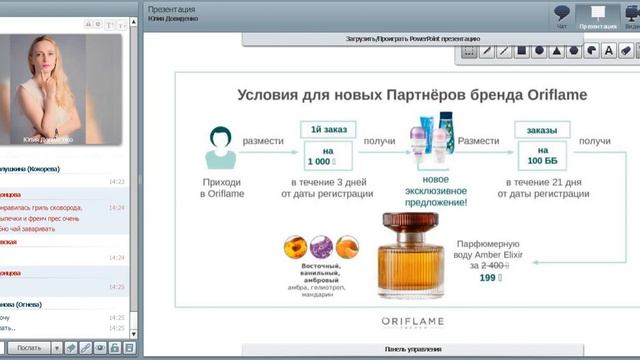Viewport: 640px width, 360px height.
Task: Click the second small icon above the video
Action: click(x=98, y=24)
